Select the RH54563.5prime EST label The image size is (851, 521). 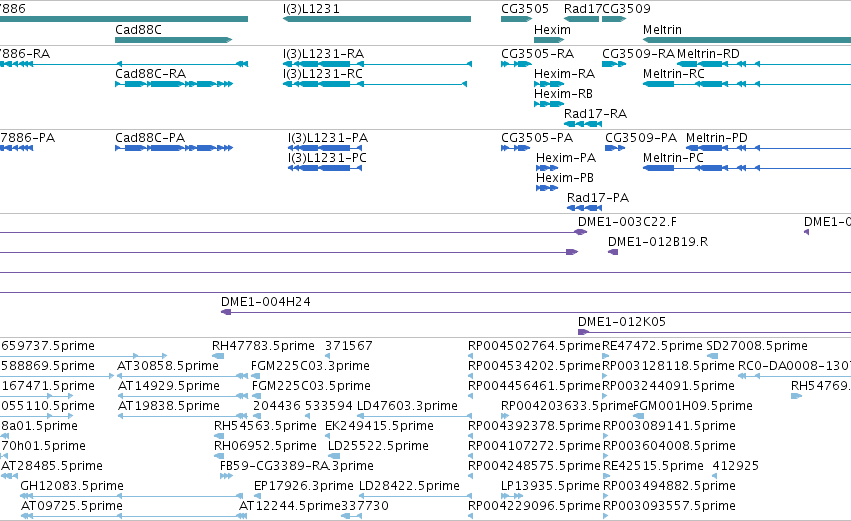pos(265,426)
